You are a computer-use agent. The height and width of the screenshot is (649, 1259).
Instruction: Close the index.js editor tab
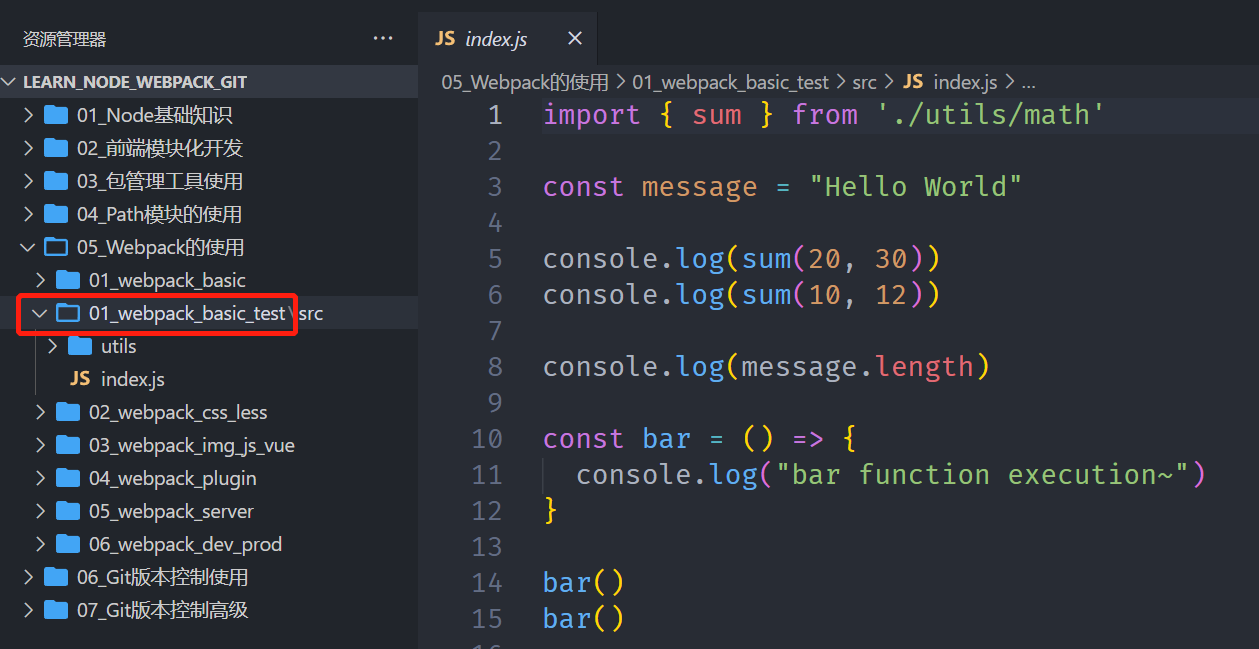pyautogui.click(x=575, y=39)
